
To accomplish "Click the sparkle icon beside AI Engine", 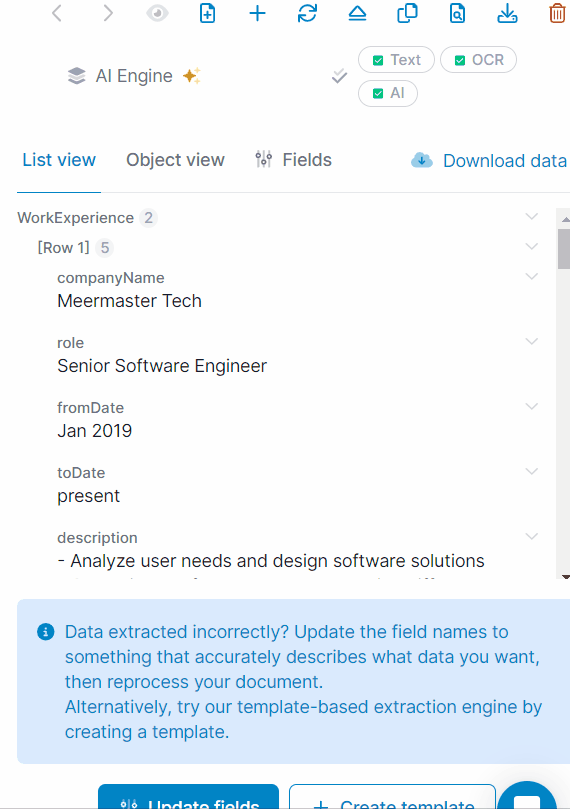I will (x=191, y=76).
